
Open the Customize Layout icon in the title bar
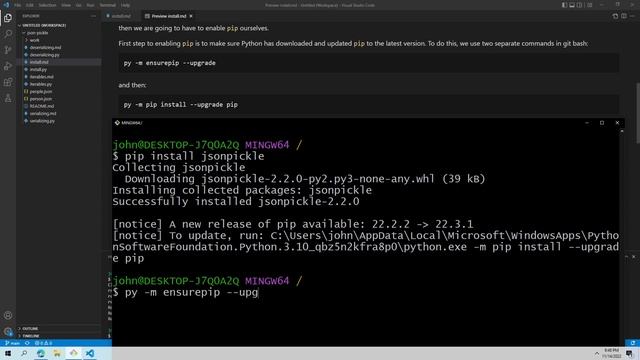(589, 5)
